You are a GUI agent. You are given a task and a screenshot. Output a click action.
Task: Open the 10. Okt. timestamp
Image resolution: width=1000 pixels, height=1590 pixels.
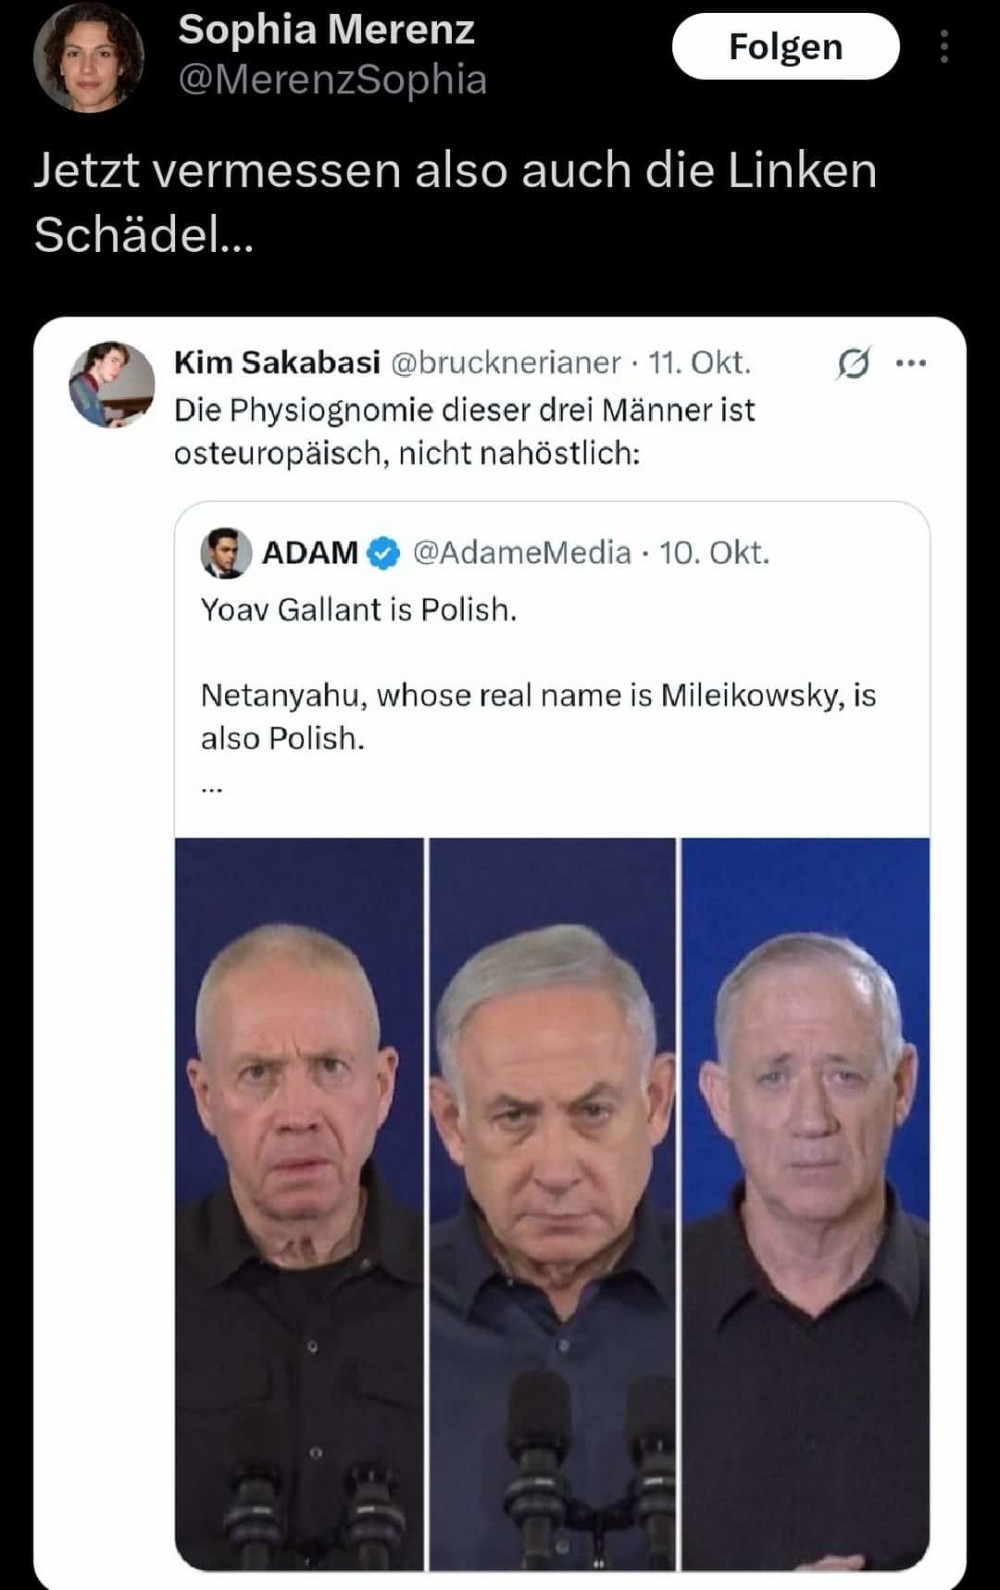tap(714, 552)
